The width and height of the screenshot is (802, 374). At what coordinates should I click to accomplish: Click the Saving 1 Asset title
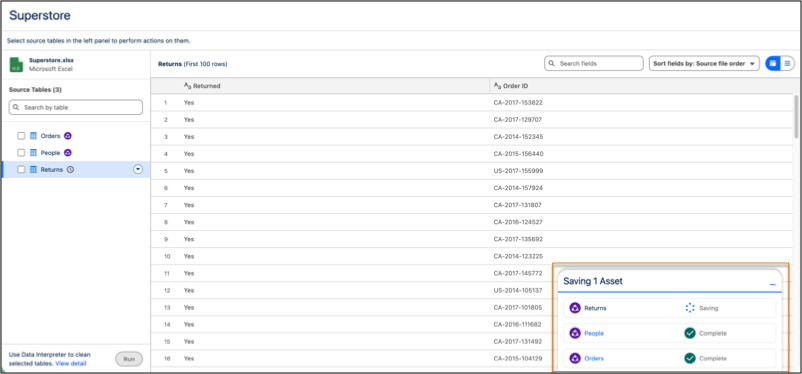coord(593,281)
